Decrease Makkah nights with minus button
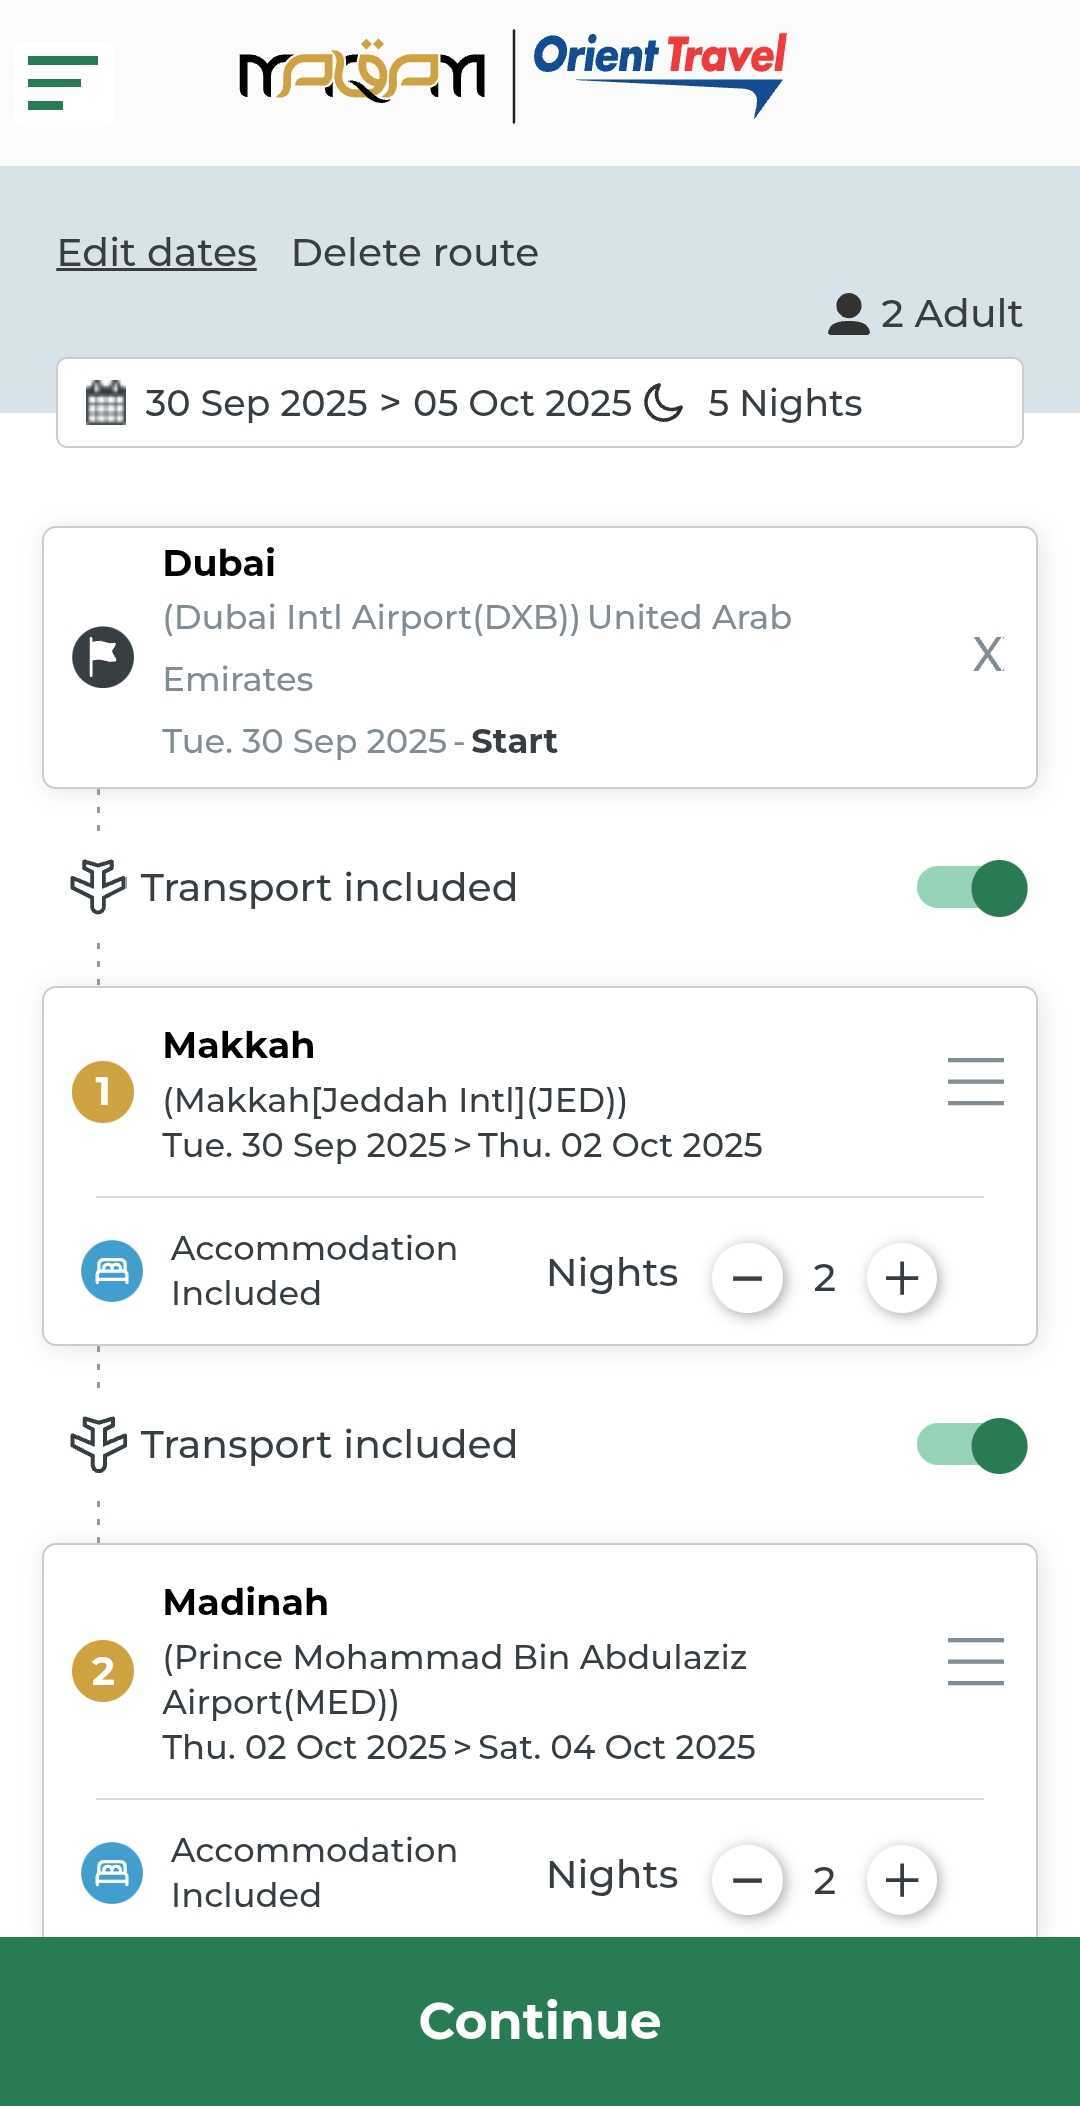This screenshot has height=2106, width=1080. [x=747, y=1277]
